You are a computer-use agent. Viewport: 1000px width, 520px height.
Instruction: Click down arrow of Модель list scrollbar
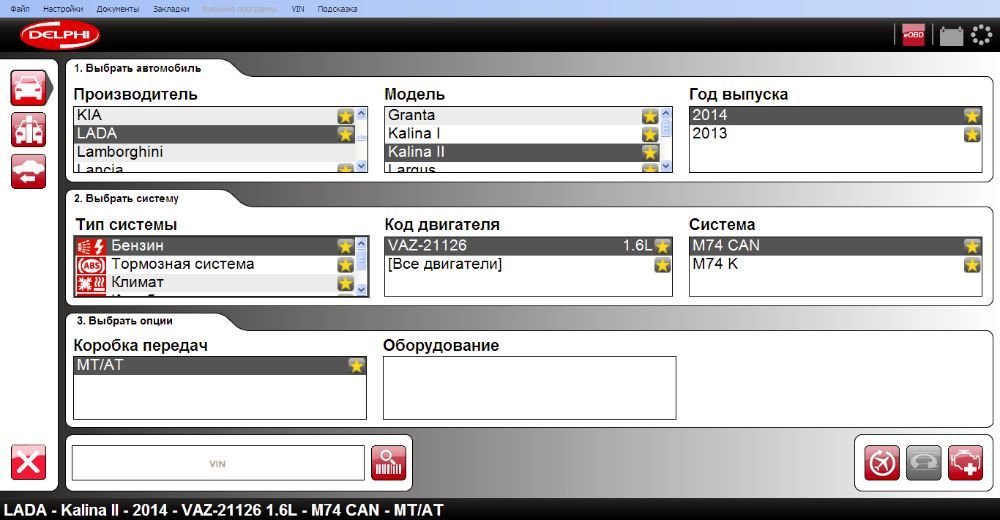[x=666, y=166]
